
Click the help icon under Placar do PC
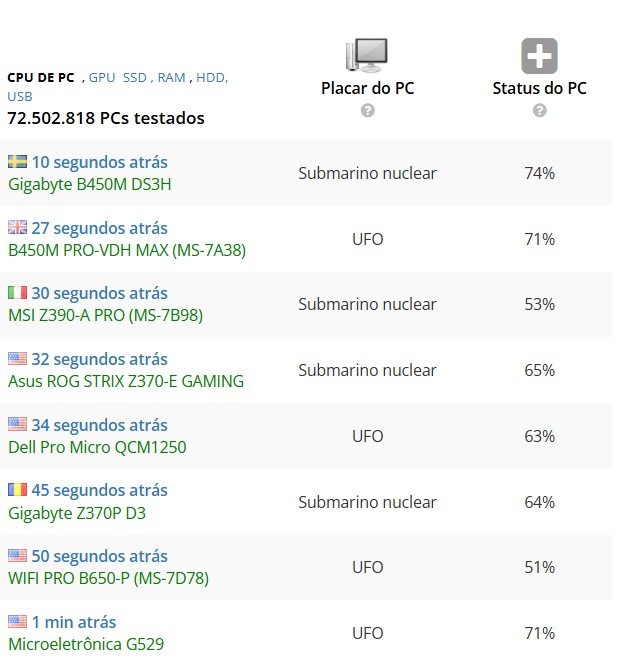368,111
